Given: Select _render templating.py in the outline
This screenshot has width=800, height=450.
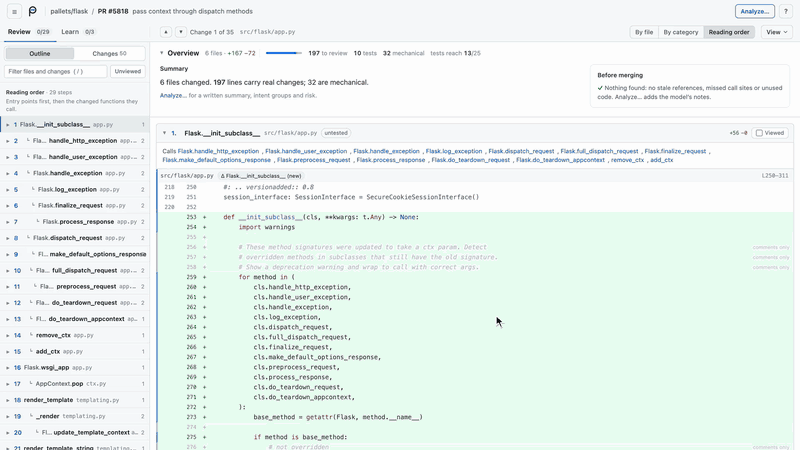Looking at the screenshot, I should pyautogui.click(x=75, y=416).
